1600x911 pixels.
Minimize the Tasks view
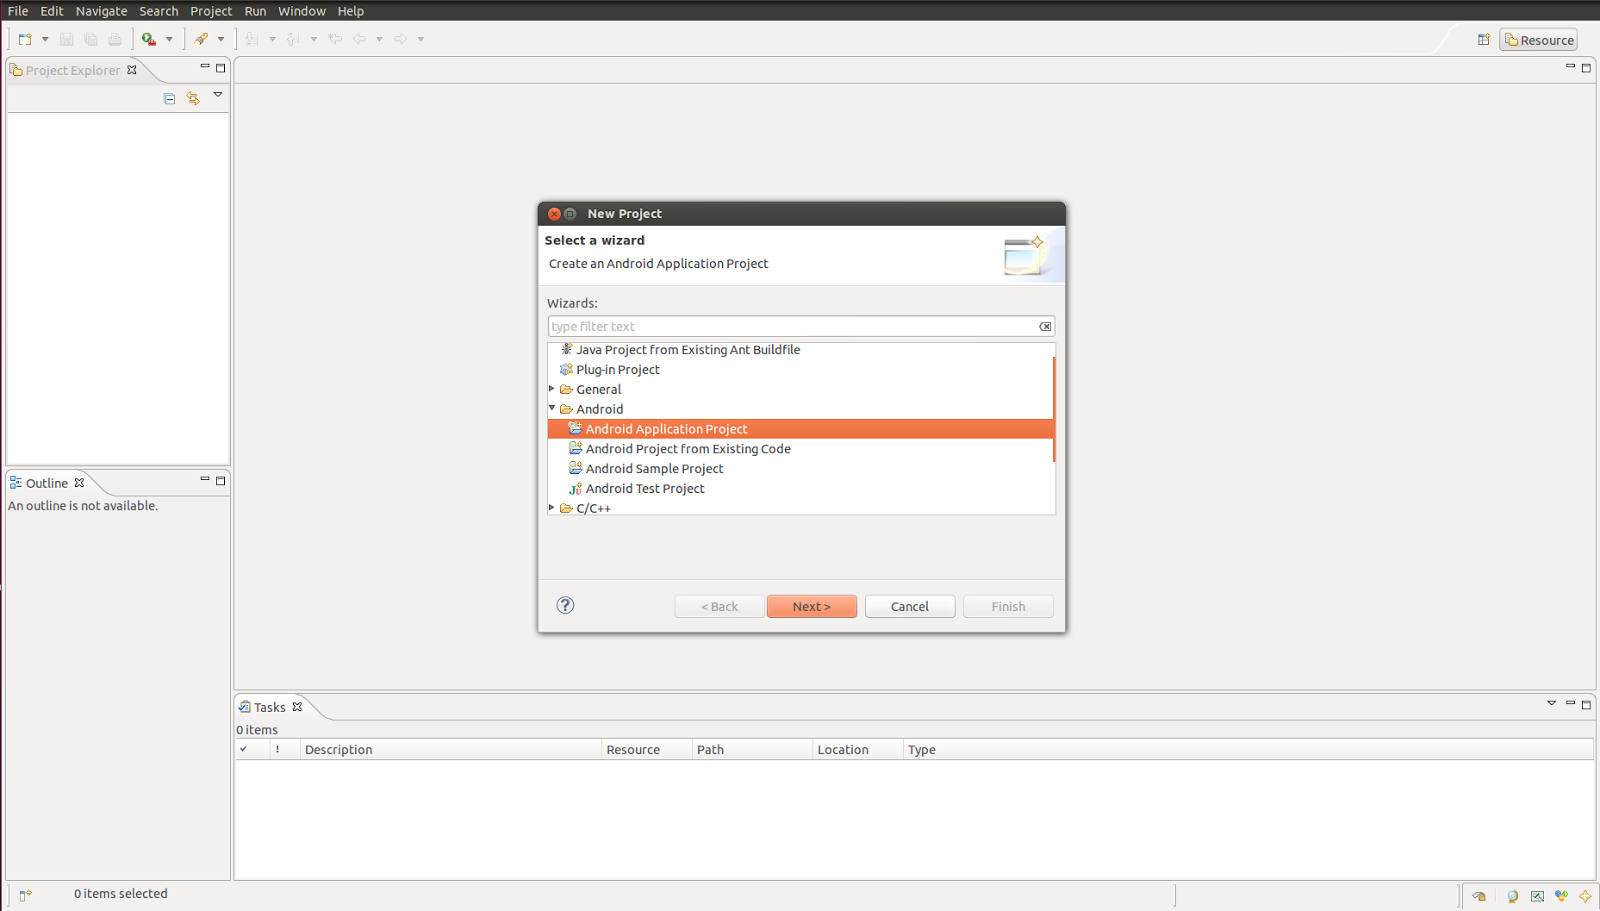[1569, 704]
